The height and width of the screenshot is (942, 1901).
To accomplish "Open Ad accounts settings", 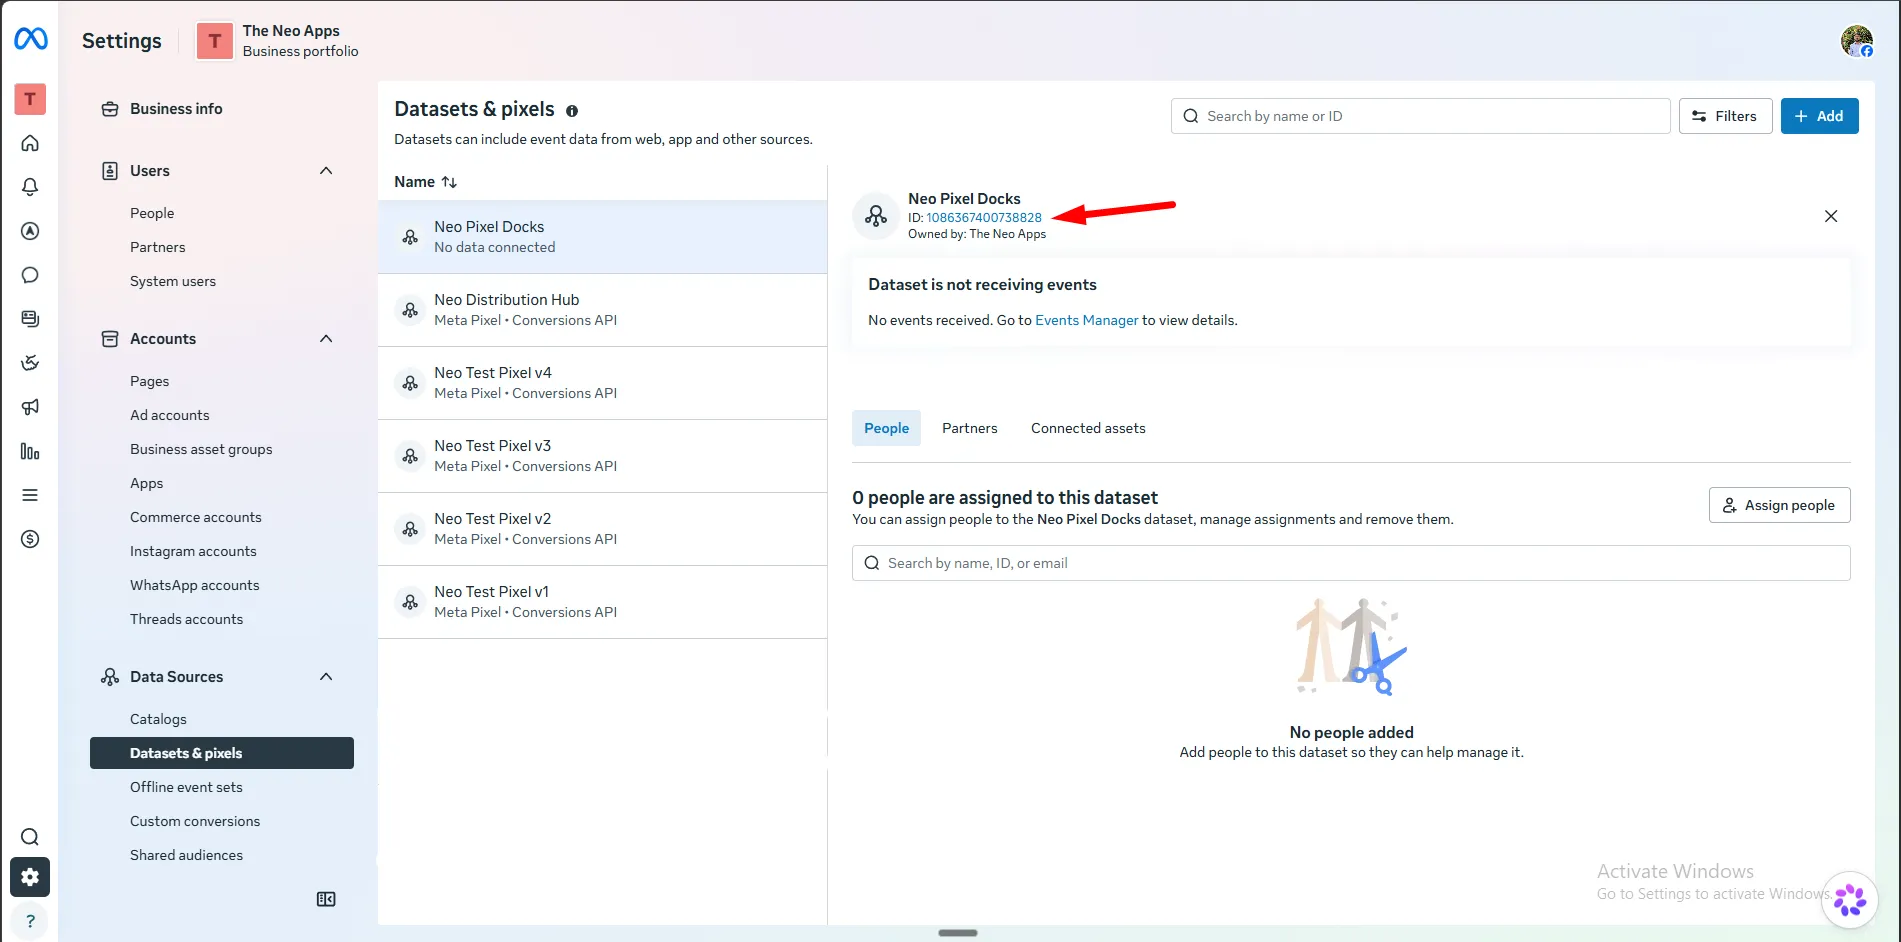I will click(x=170, y=415).
